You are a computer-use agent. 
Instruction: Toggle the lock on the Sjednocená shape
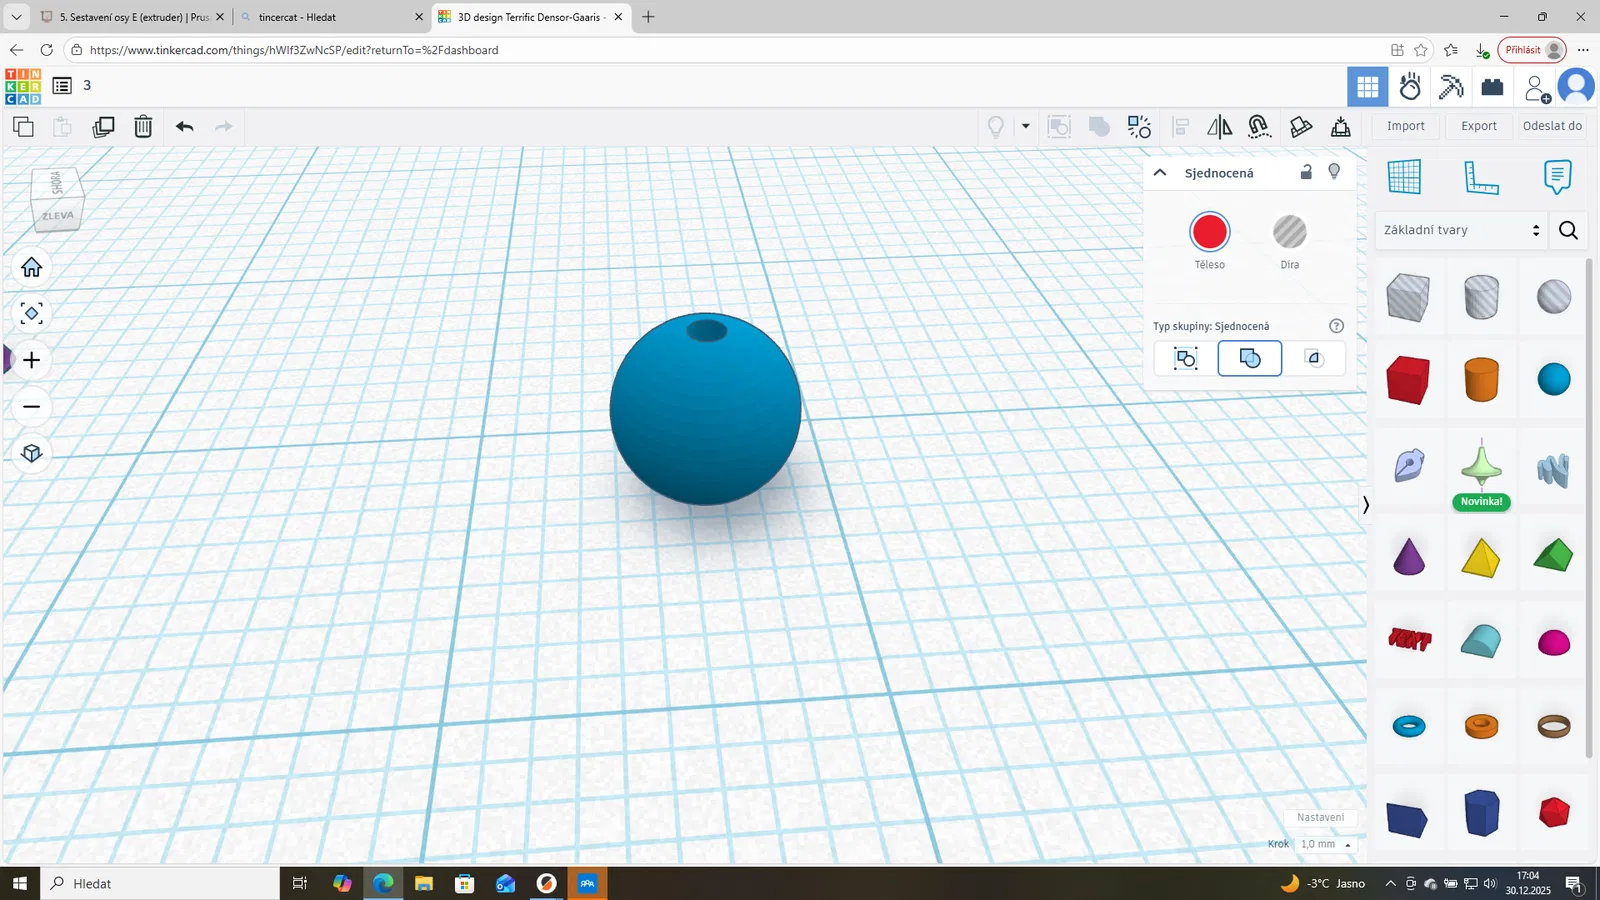point(1306,172)
